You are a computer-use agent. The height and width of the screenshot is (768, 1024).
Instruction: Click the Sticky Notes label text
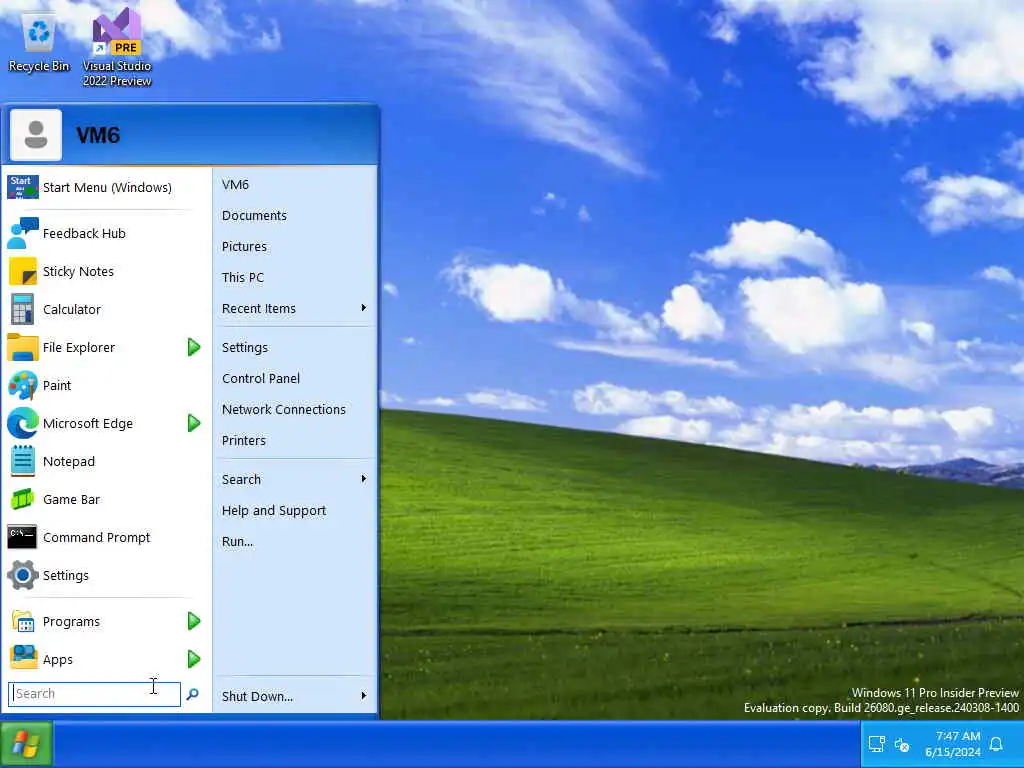tap(78, 271)
